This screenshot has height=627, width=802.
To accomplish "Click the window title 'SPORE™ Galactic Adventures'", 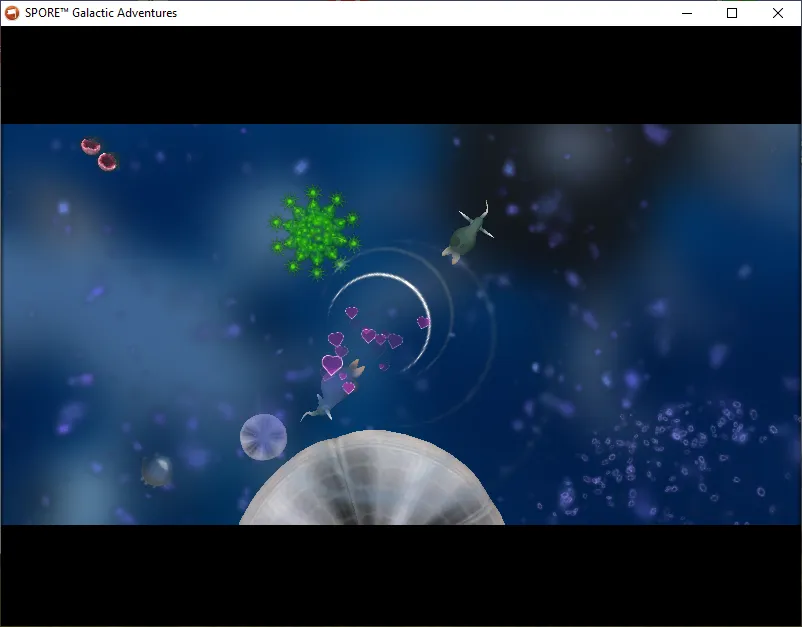I will (x=101, y=13).
